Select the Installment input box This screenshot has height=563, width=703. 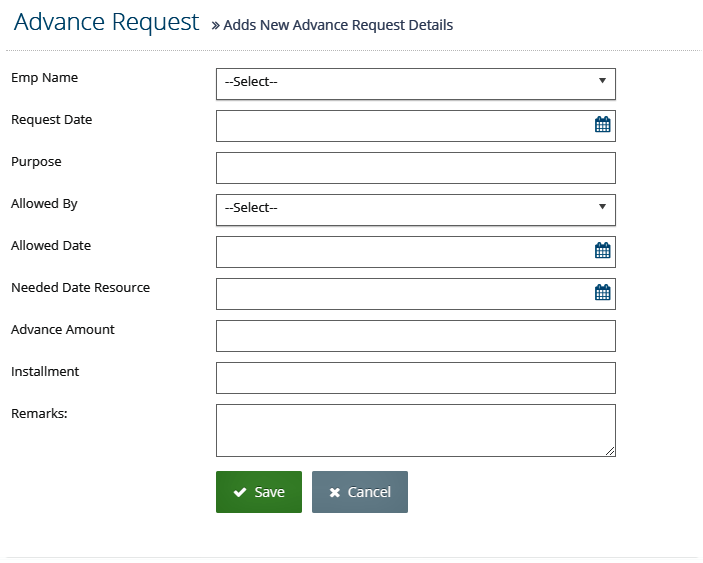click(416, 378)
